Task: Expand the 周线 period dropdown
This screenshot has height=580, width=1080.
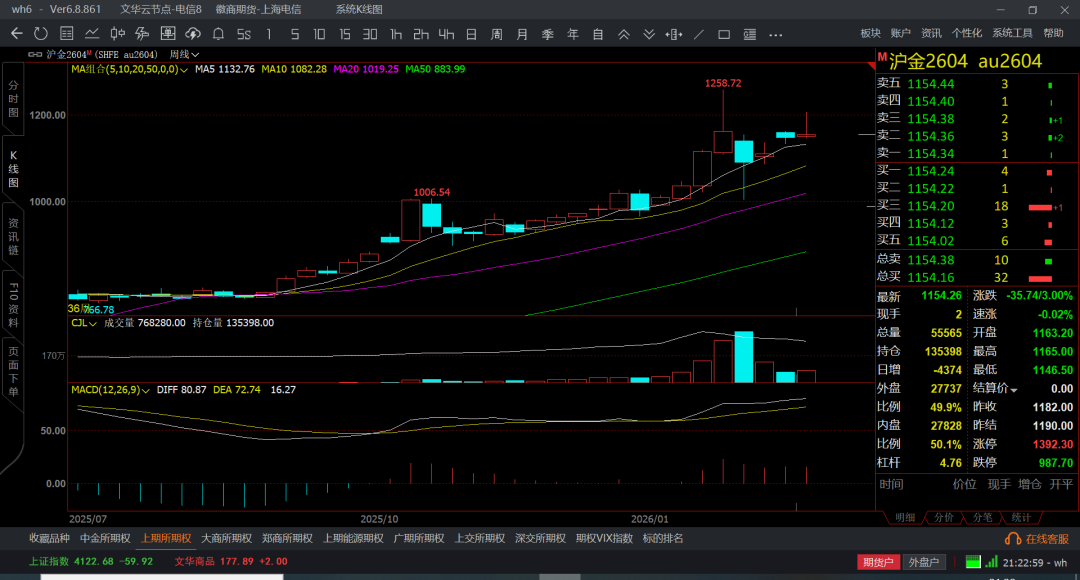Action: point(184,54)
